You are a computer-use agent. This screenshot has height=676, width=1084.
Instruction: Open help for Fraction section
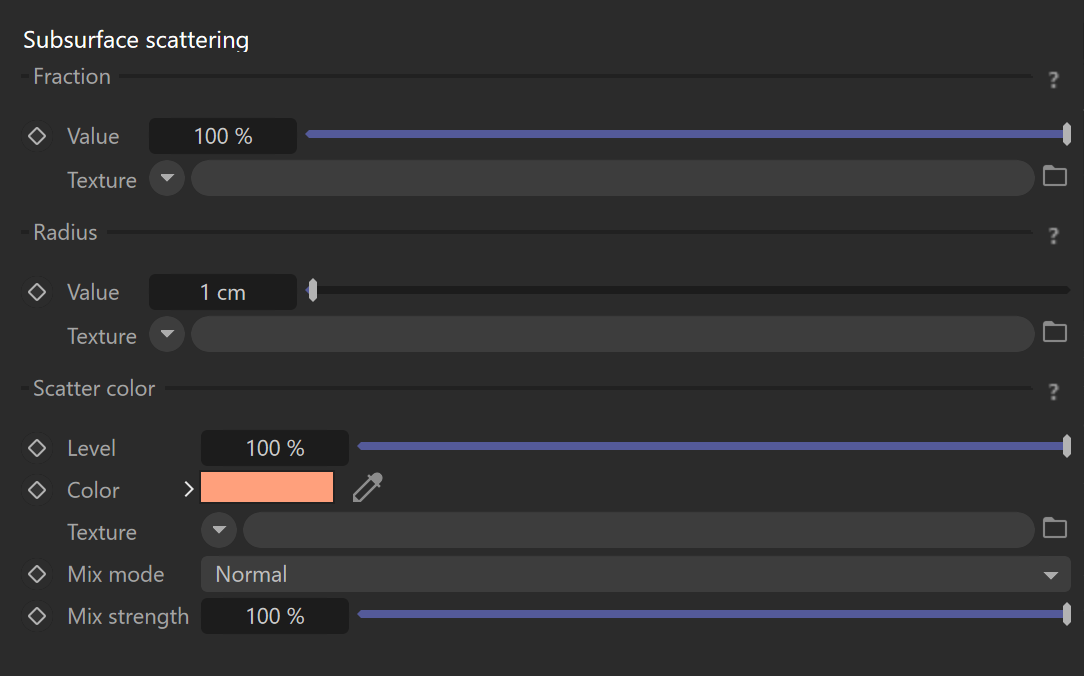click(1053, 79)
